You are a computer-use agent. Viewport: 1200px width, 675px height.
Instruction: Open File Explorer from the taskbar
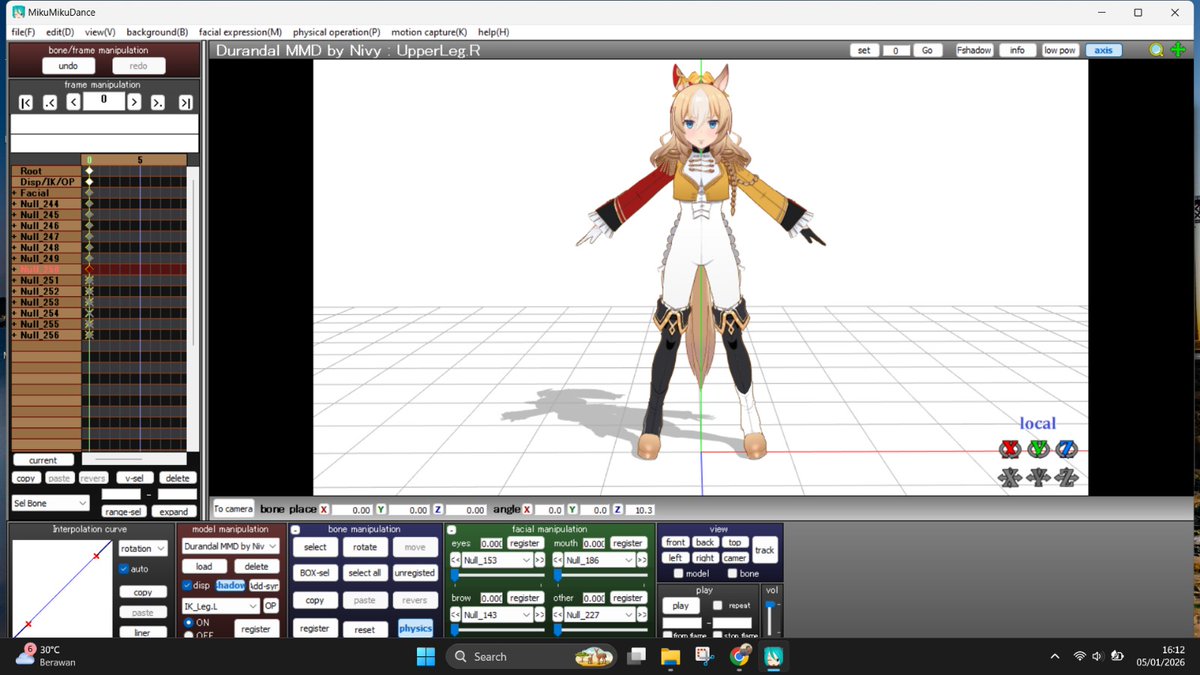[670, 656]
